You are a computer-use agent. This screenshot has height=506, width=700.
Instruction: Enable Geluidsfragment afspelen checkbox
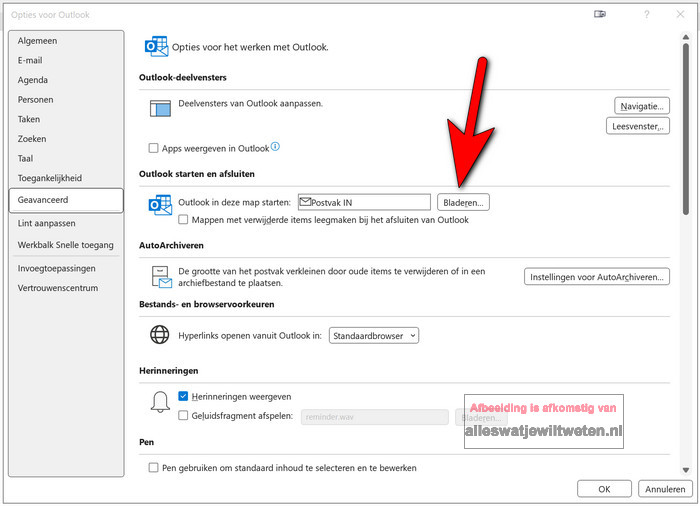(183, 415)
